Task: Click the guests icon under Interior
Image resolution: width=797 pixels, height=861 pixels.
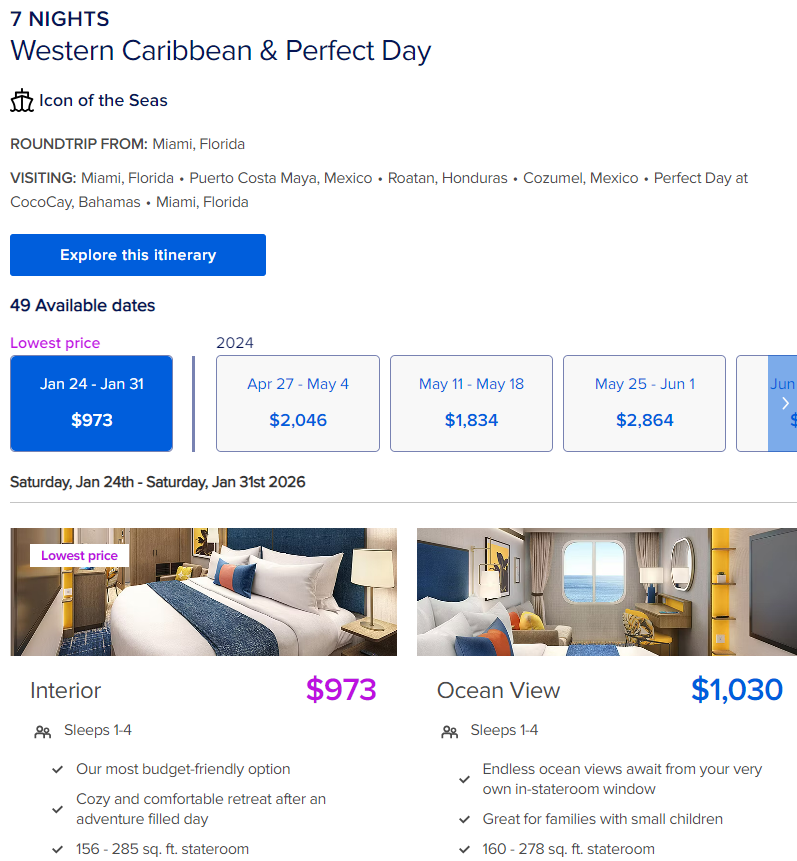Action: (42, 731)
